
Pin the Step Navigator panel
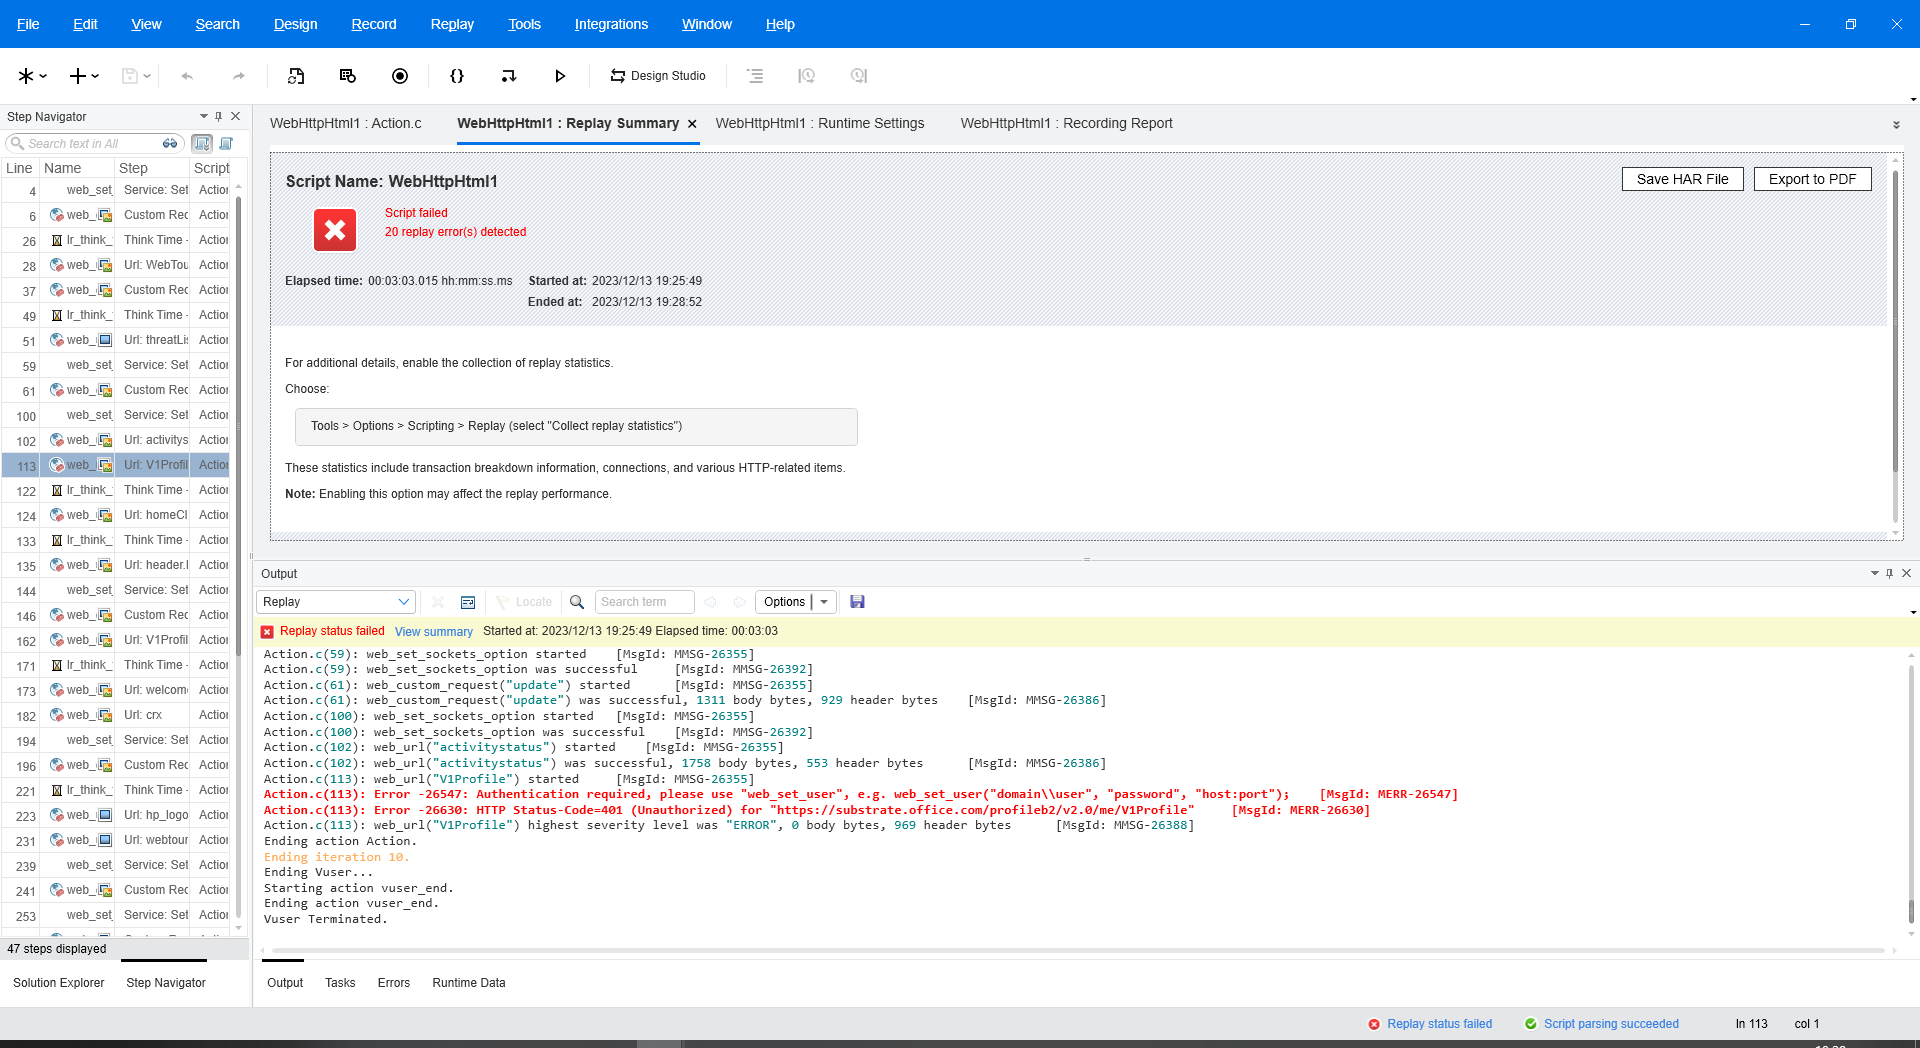point(219,117)
